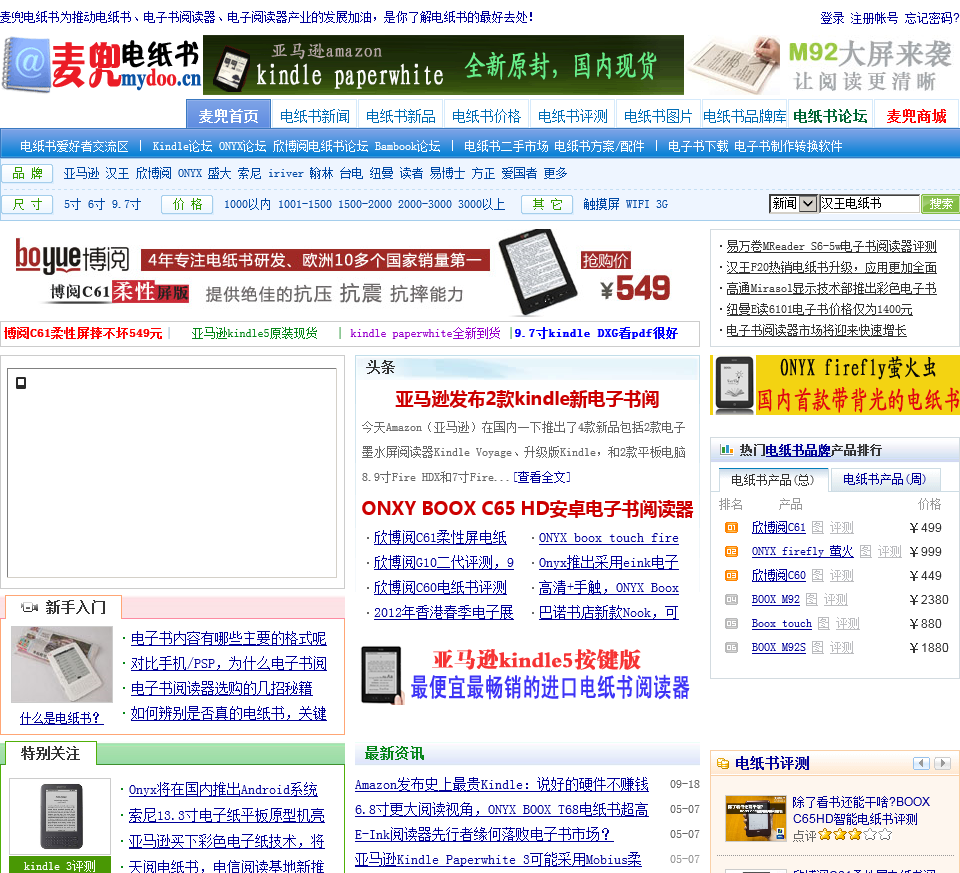The width and height of the screenshot is (960, 873).
Task: Click the 评测 link beside 欣博阅C61
Action: (841, 527)
